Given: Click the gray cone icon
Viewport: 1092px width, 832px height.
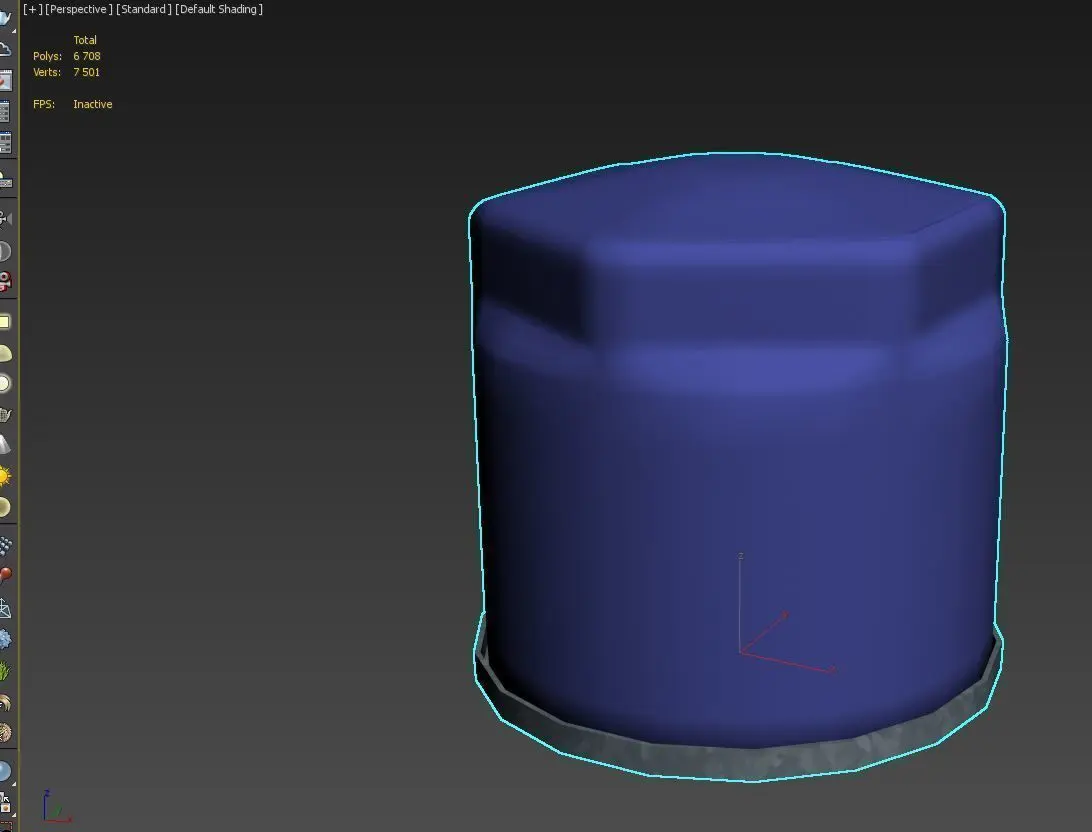Looking at the screenshot, I should click(5, 444).
